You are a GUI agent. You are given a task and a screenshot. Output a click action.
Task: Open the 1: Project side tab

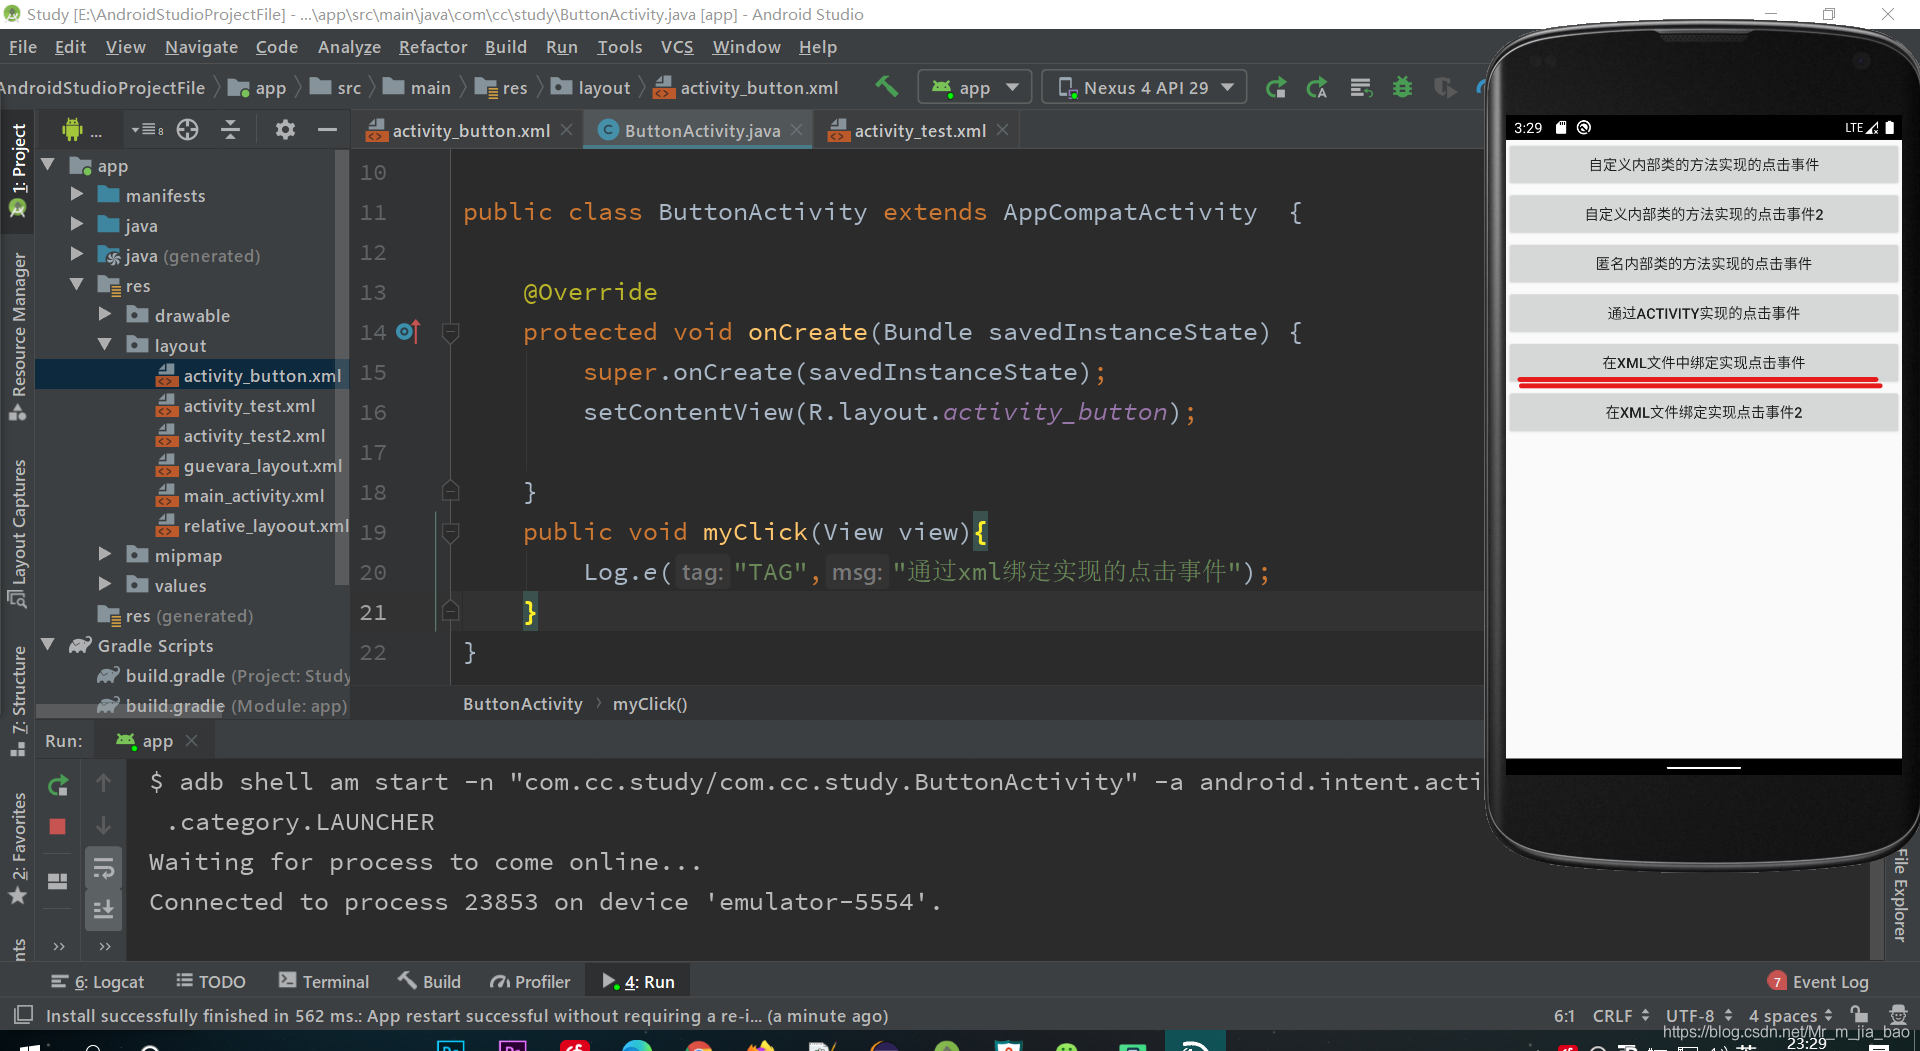tap(18, 170)
